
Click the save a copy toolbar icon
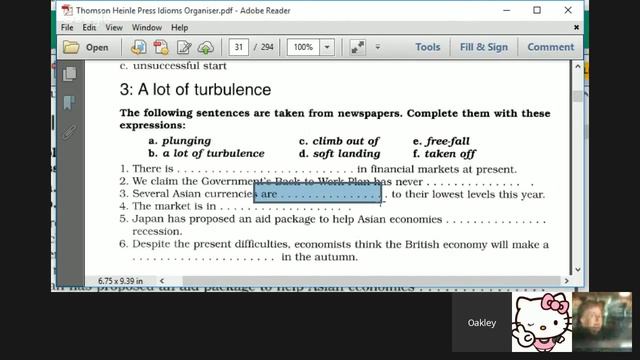coord(138,47)
